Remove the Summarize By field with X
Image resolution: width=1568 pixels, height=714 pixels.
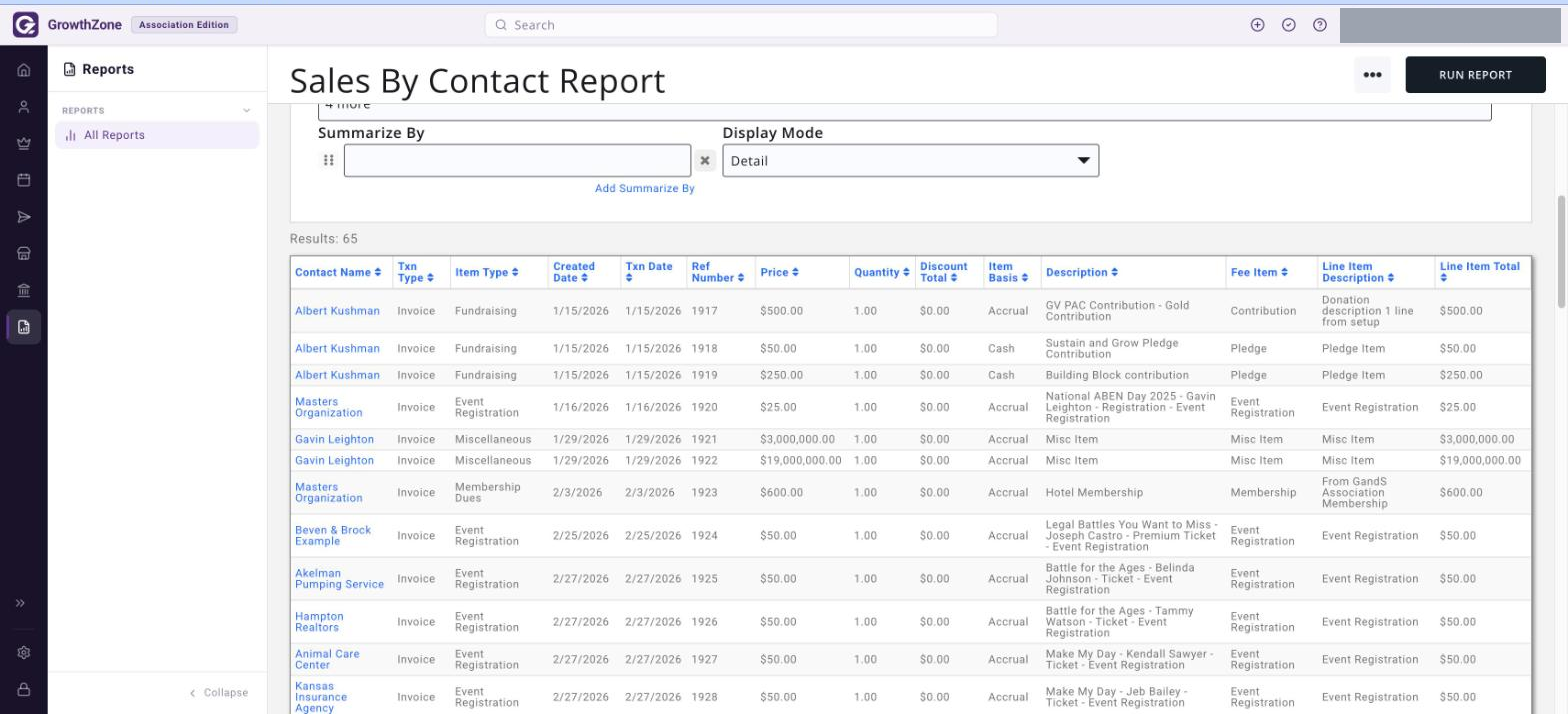[x=705, y=161]
